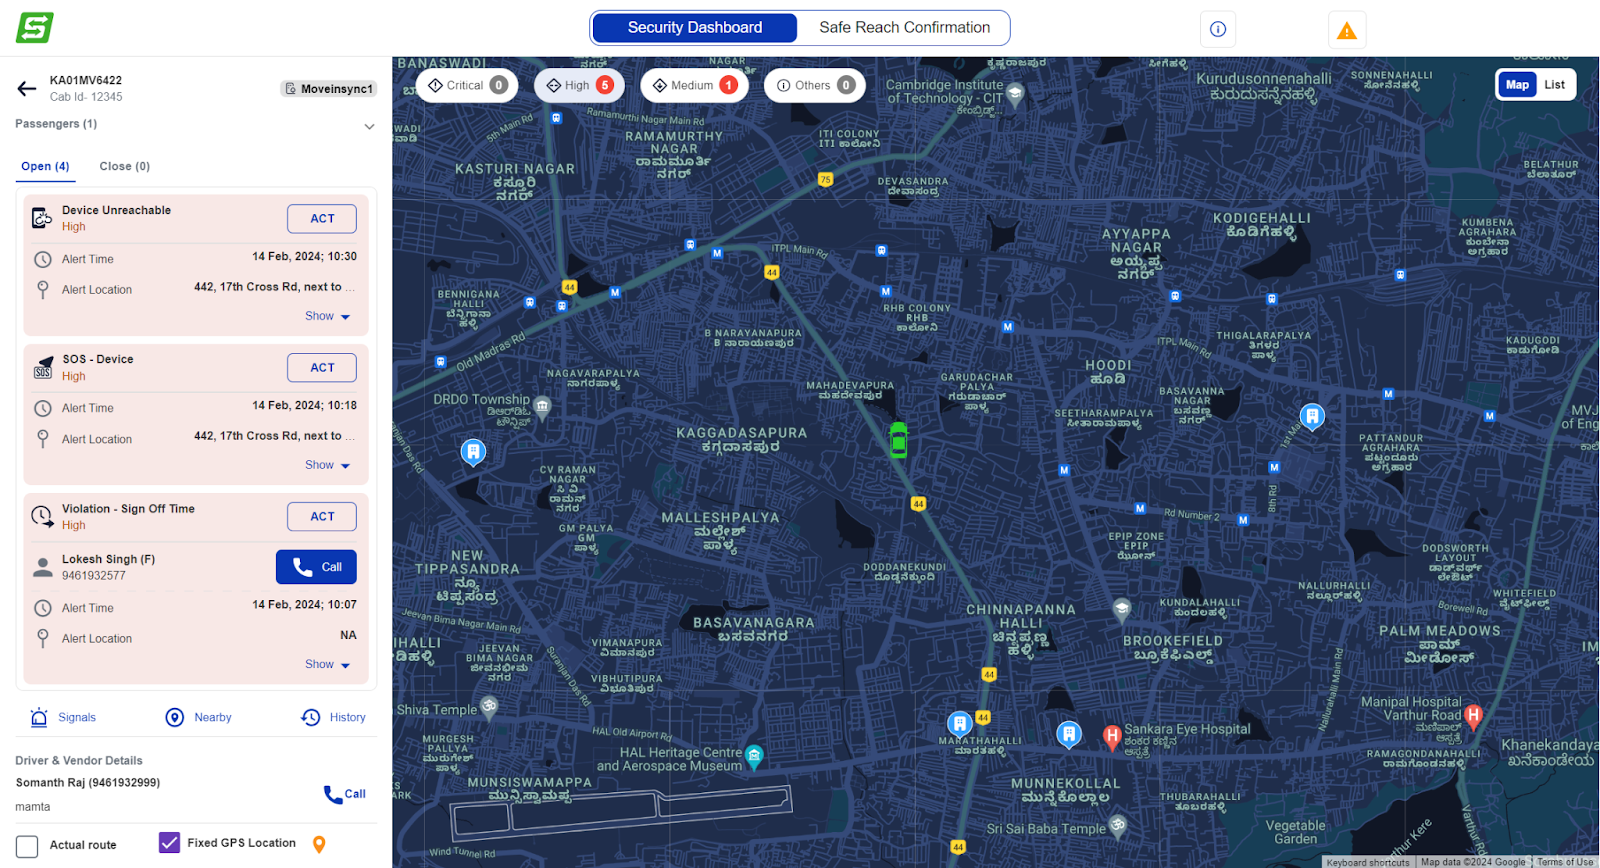This screenshot has height=868, width=1600.
Task: Click phone number 9461932577
Action: [94, 576]
